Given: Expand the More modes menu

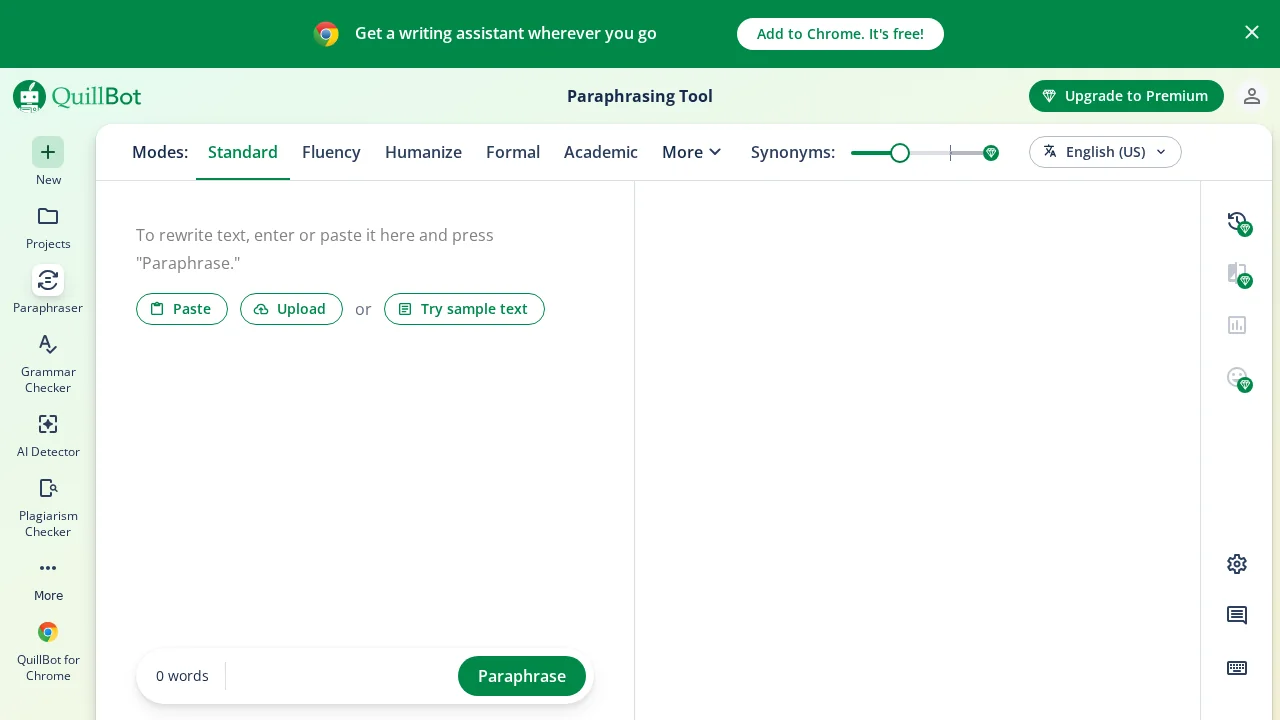Looking at the screenshot, I should click(692, 152).
